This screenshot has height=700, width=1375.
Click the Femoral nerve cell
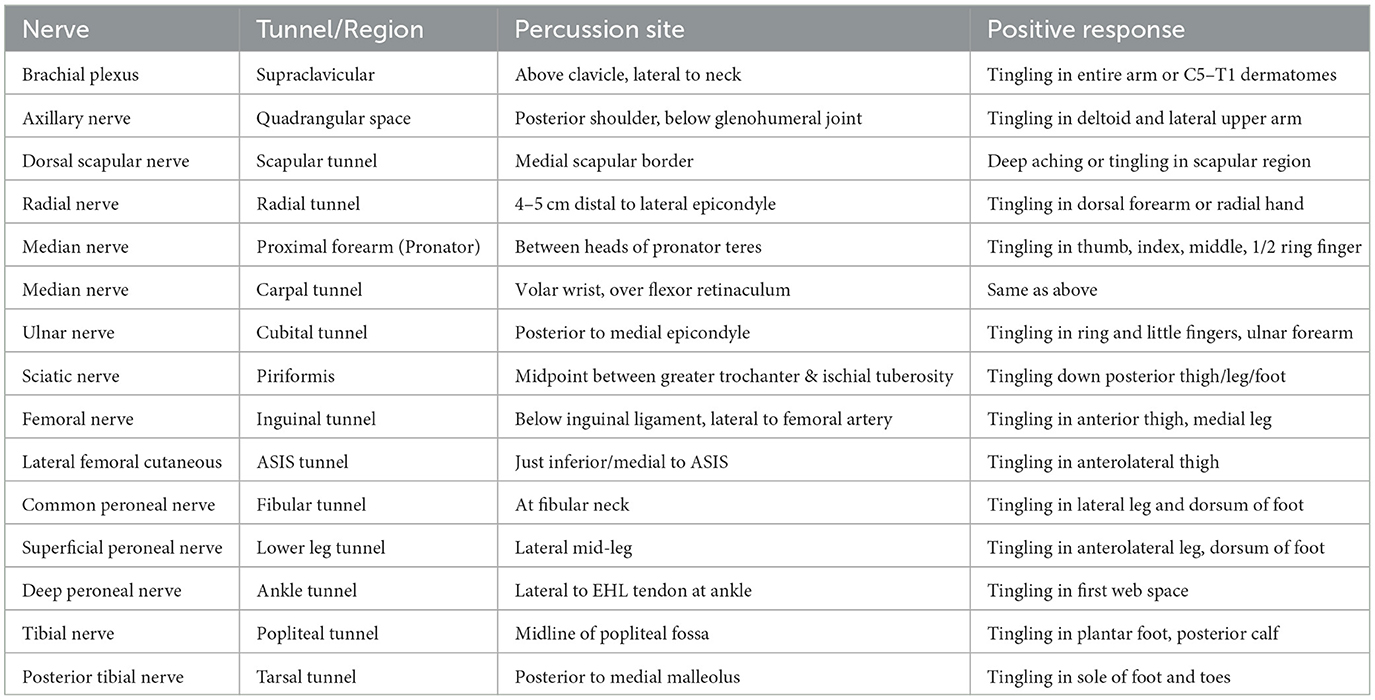[76, 419]
